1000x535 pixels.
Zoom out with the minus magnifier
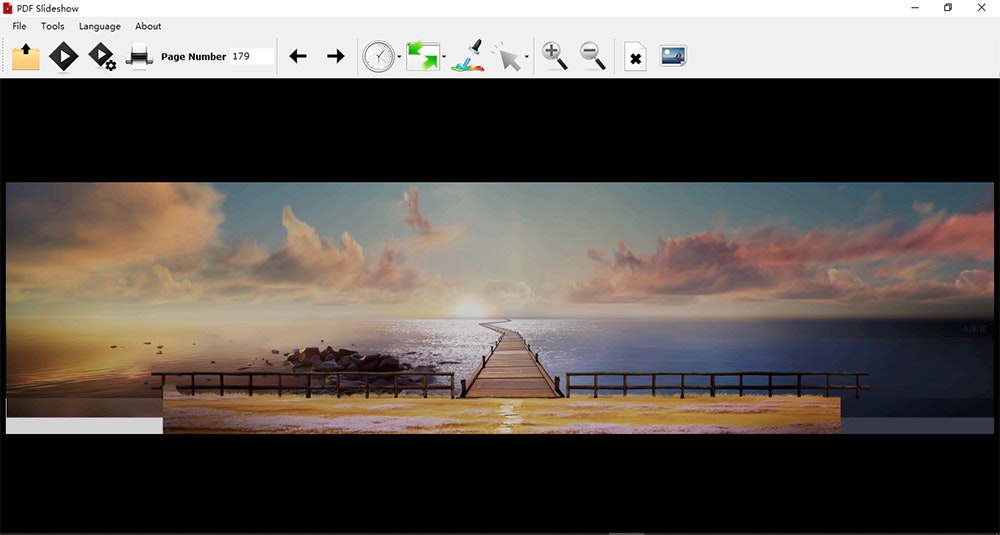point(592,56)
